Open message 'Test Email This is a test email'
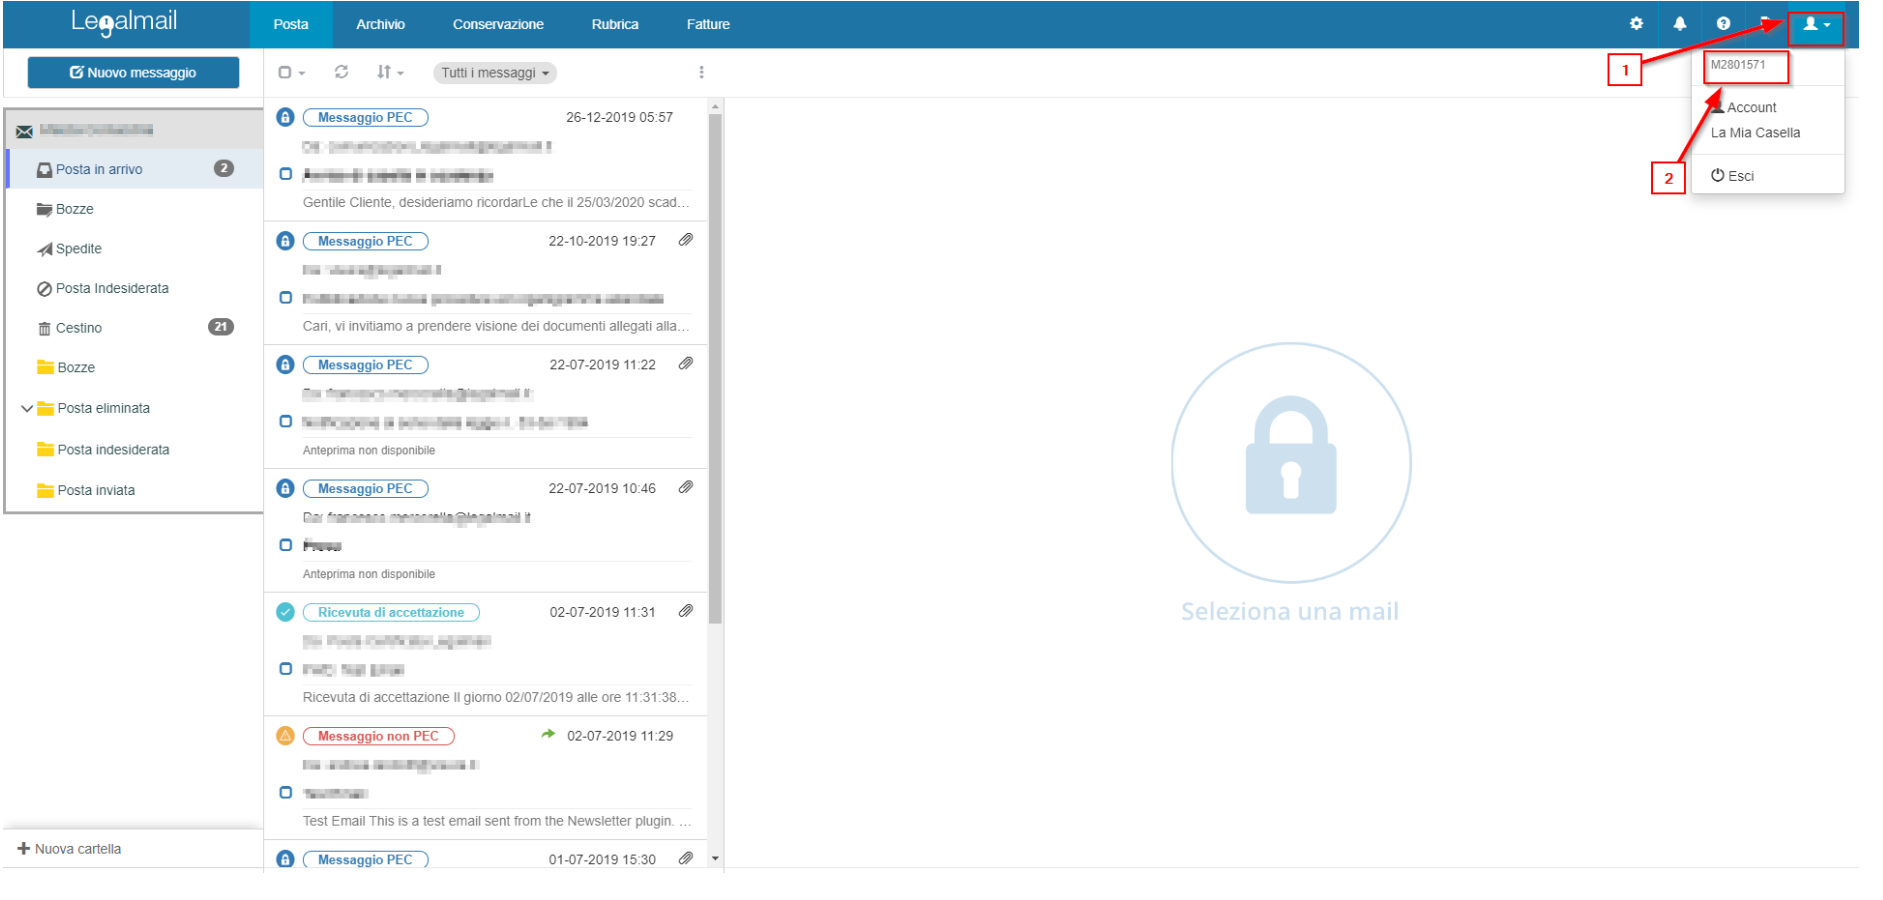The height and width of the screenshot is (900, 1883). (x=496, y=821)
